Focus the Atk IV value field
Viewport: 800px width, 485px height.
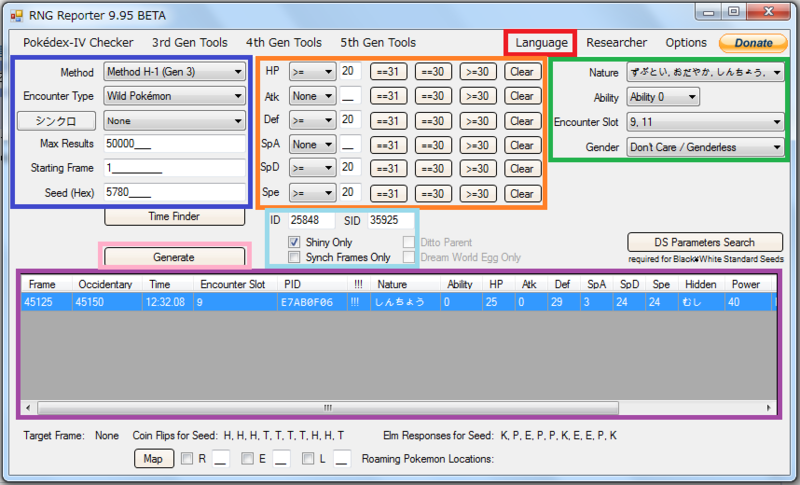tap(351, 96)
